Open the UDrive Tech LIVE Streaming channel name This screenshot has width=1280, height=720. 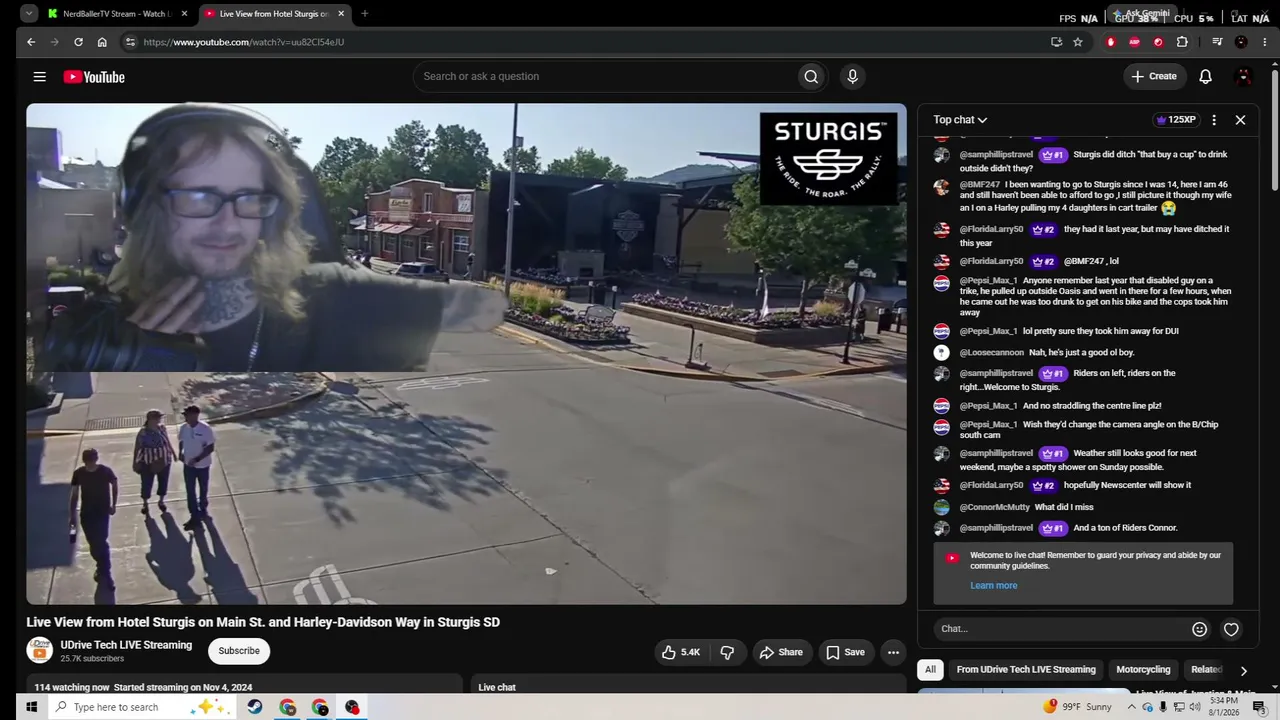[126, 645]
